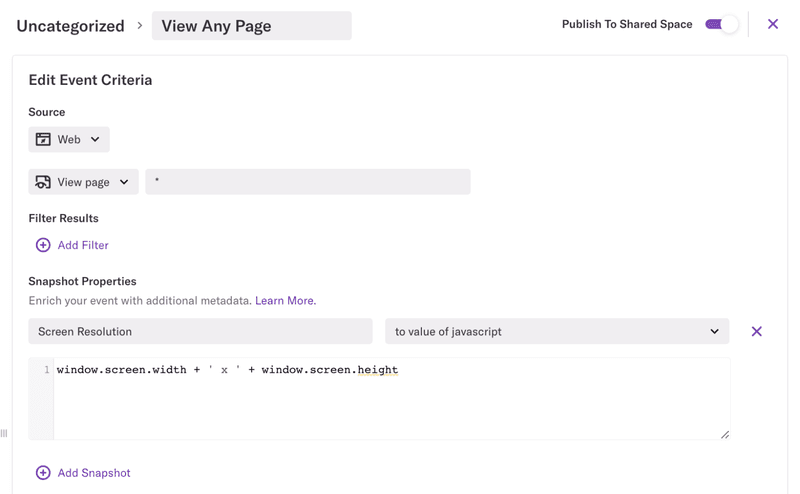Open the 'to value of javascript' dropdown

557,332
